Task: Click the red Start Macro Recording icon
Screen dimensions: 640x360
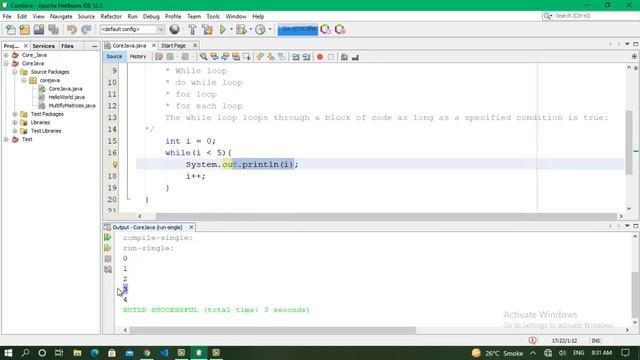Action: click(x=320, y=57)
